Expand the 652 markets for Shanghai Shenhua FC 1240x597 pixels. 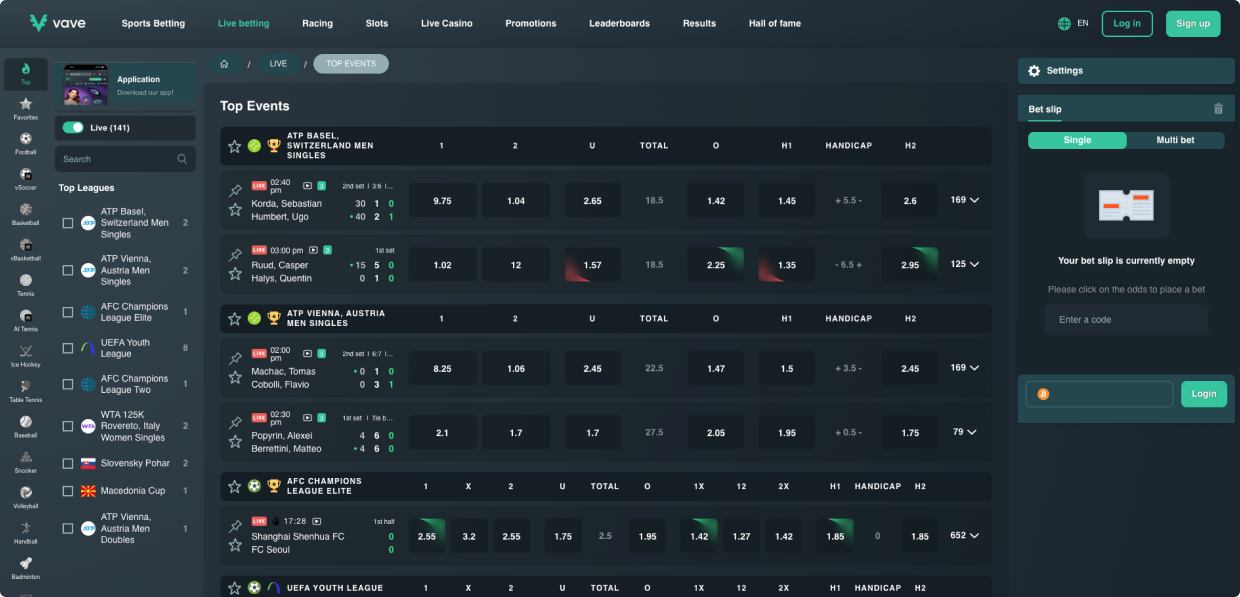[962, 535]
